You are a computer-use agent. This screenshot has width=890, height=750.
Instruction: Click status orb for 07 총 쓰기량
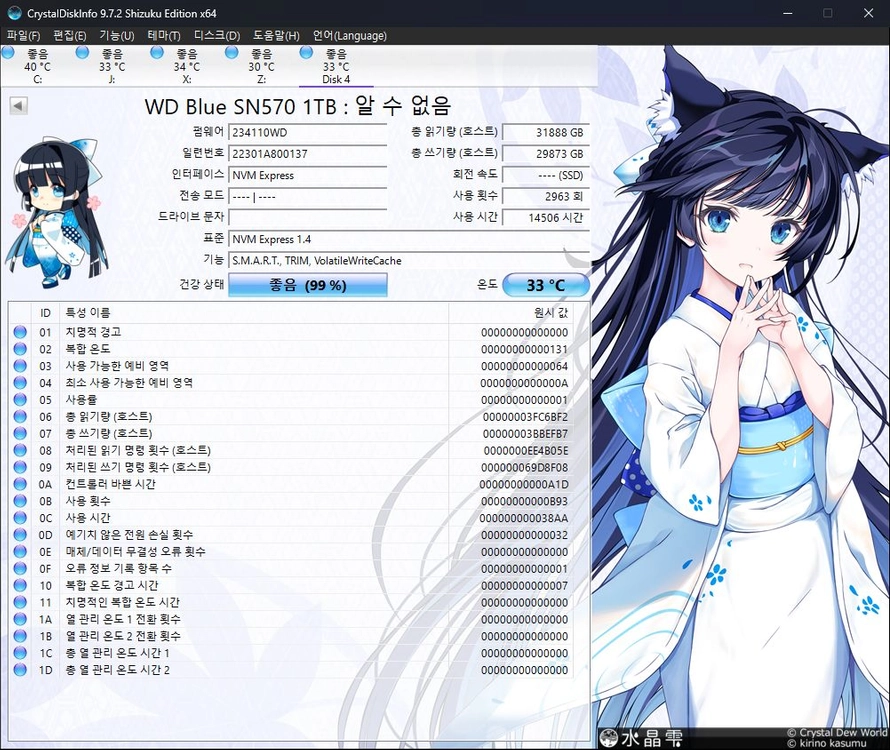pos(20,434)
